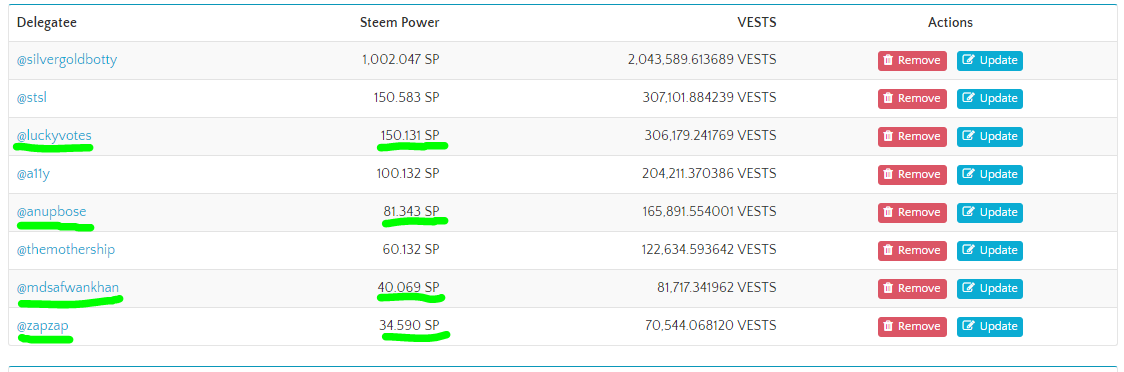Open the @silvergoldbotty profile link
The image size is (1124, 372).
coord(67,60)
